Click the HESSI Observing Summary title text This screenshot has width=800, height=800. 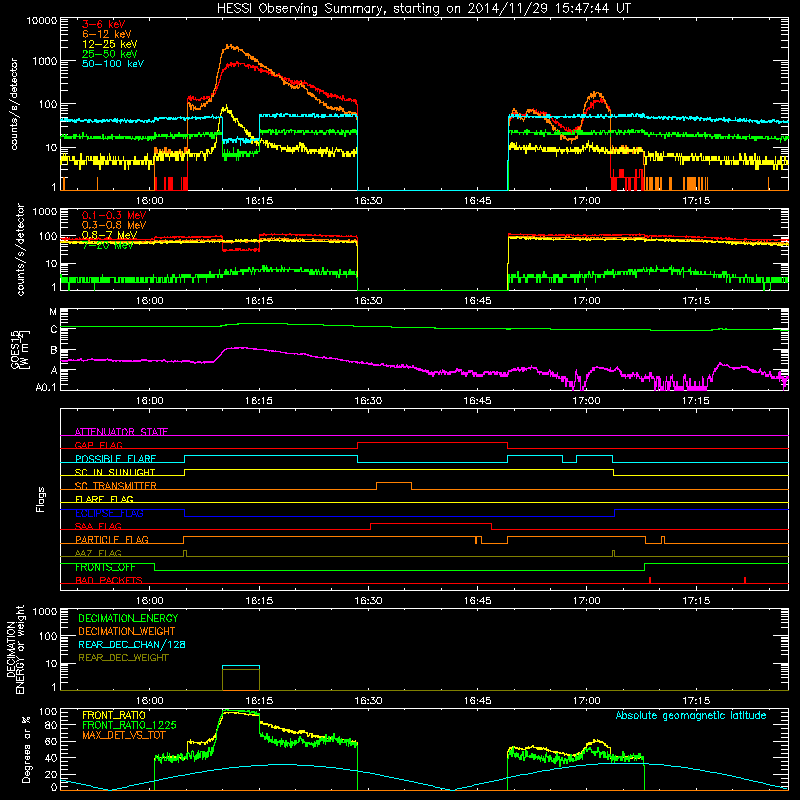pyautogui.click(x=424, y=9)
